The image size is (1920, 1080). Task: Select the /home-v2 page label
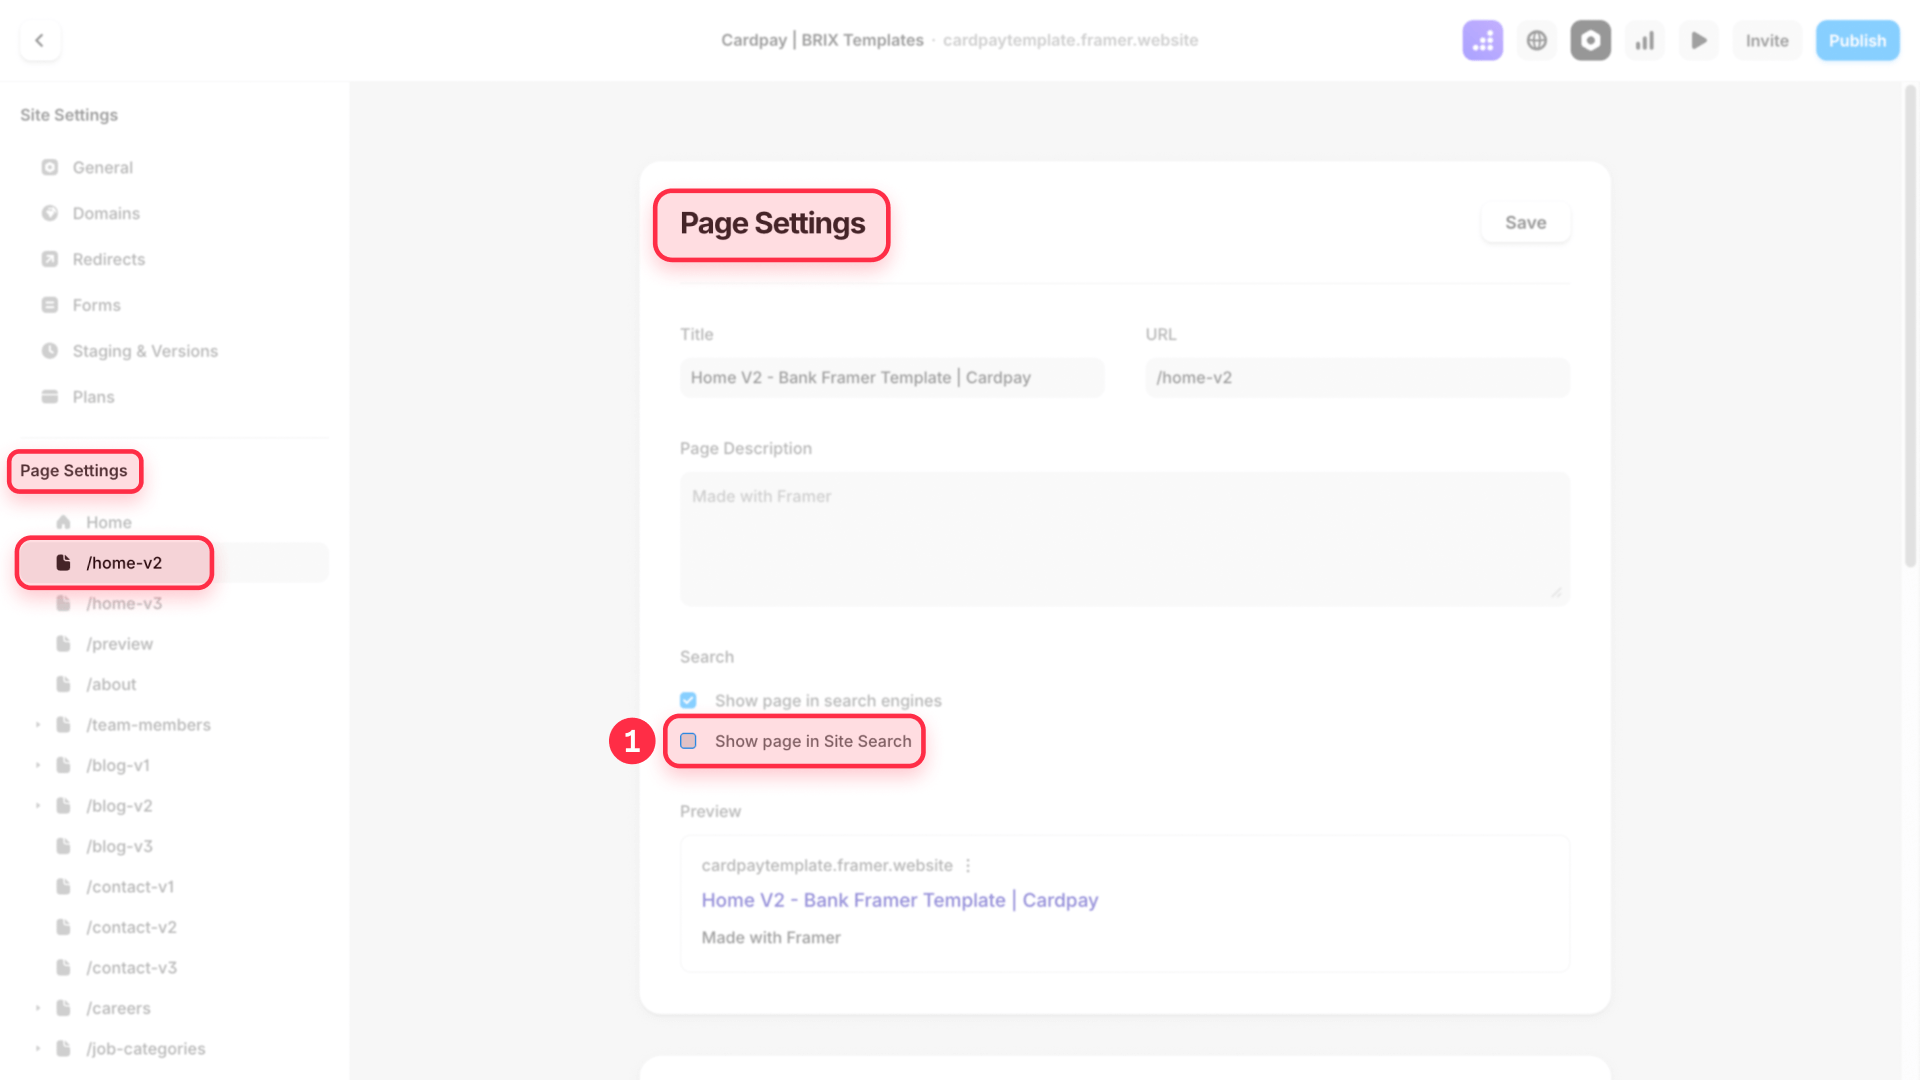point(124,563)
